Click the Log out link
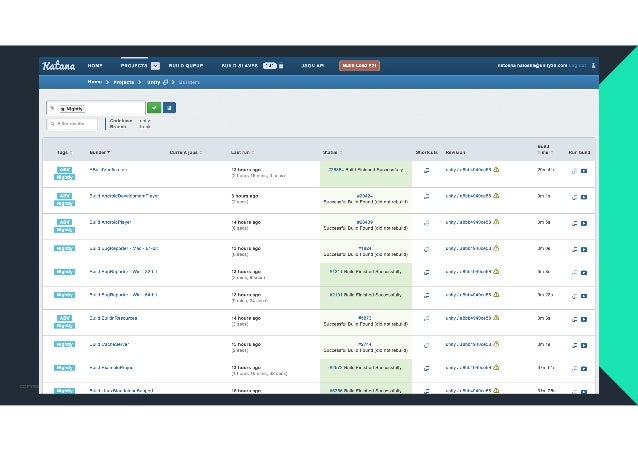This screenshot has width=638, height=451. click(x=577, y=66)
